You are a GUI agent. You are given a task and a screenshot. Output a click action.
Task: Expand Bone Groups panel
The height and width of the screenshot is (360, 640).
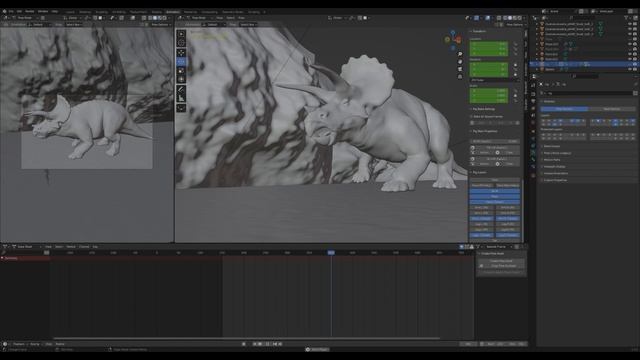[x=551, y=146]
